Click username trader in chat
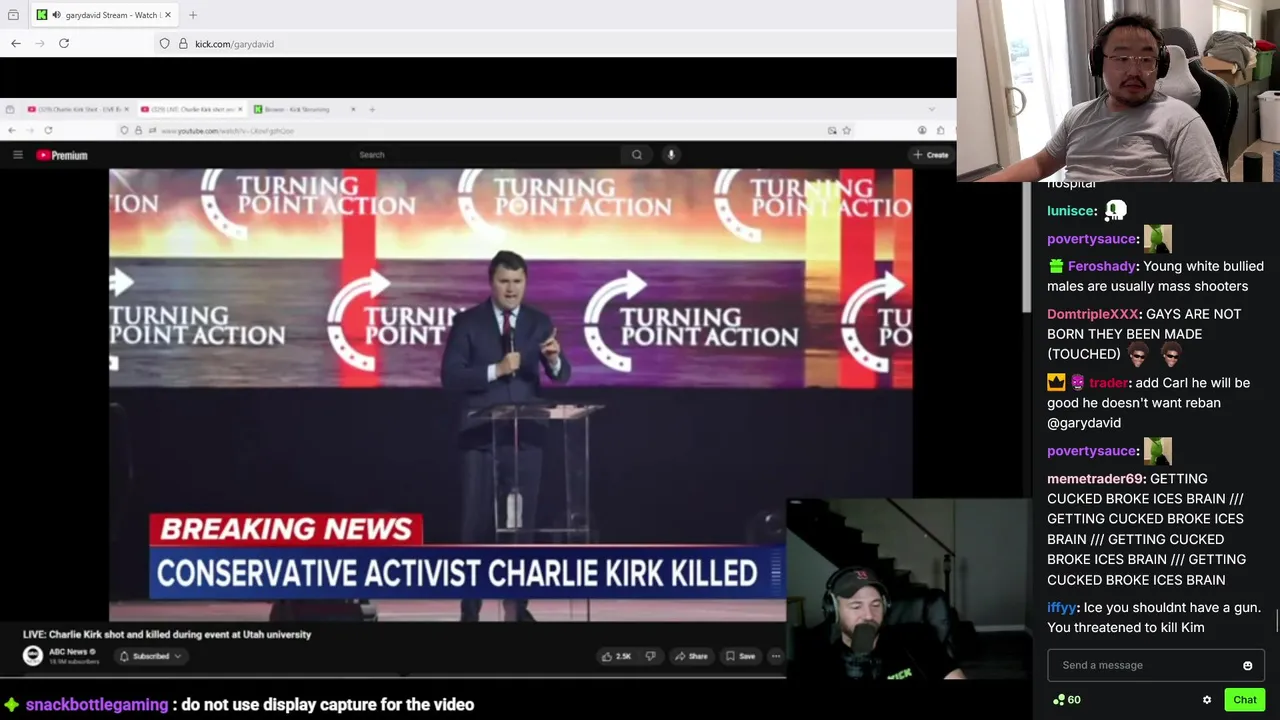 (1109, 383)
